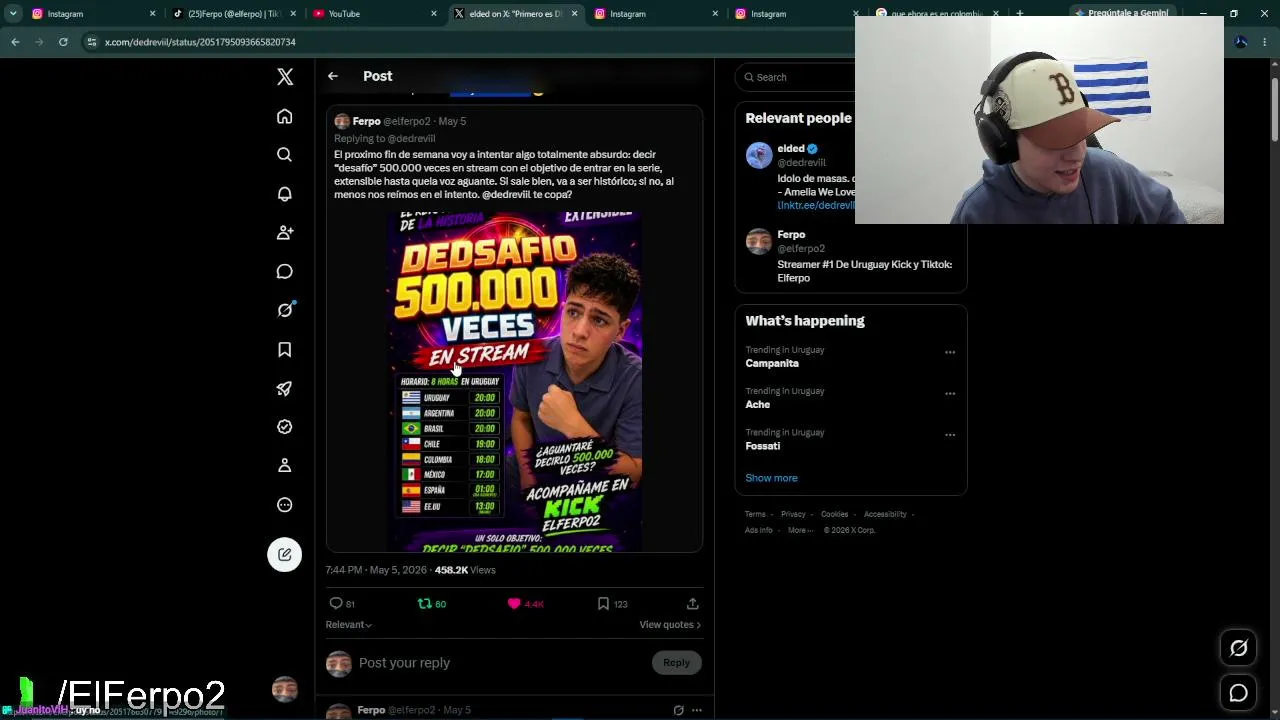Open Chat bubble icon in the sidebar
The width and height of the screenshot is (1280, 720).
click(285, 272)
